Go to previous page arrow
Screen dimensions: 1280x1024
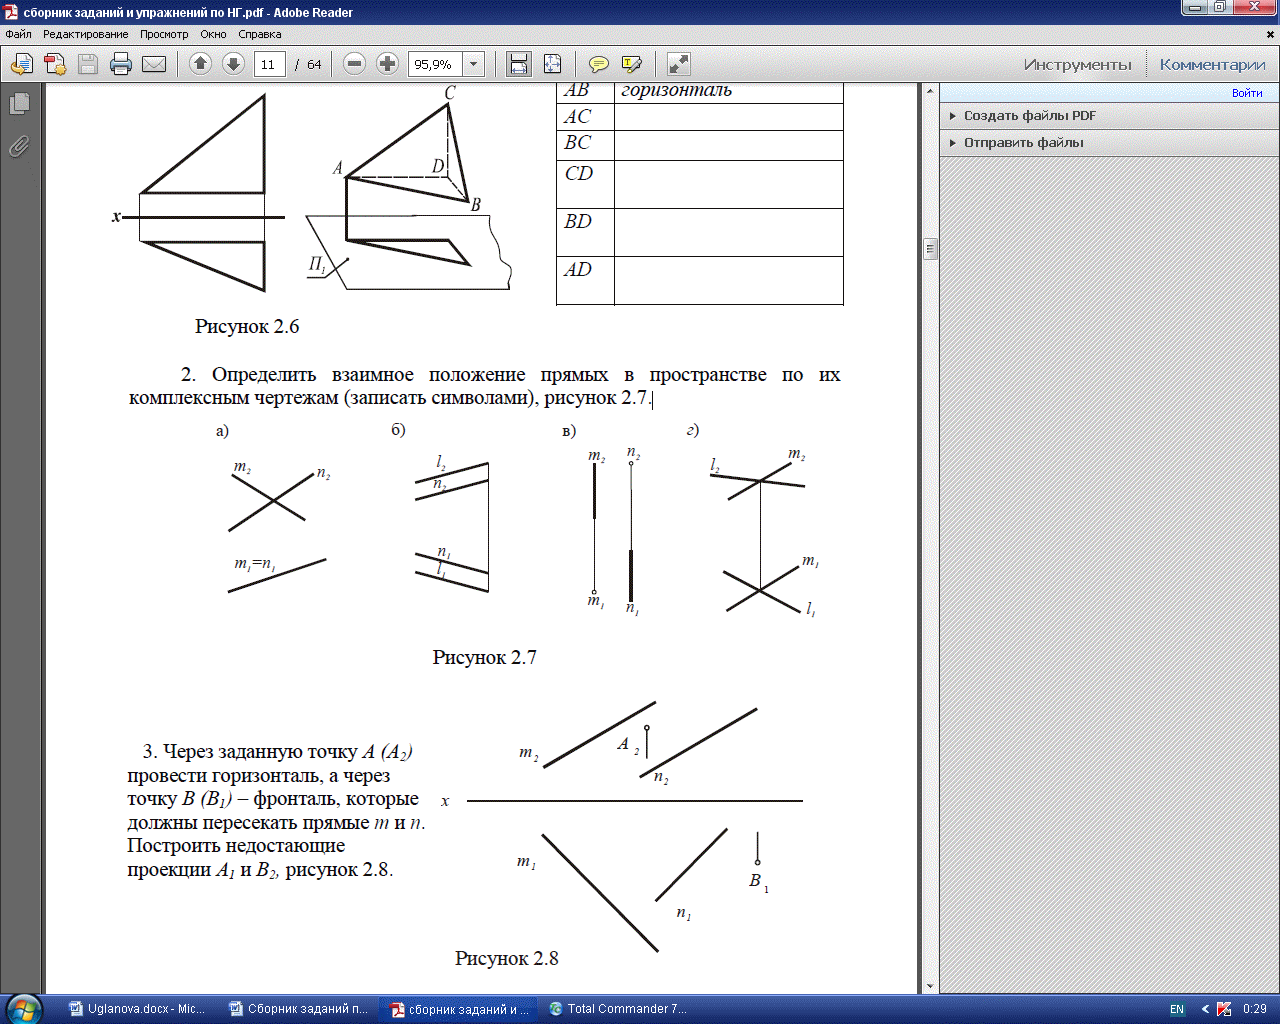tap(200, 64)
